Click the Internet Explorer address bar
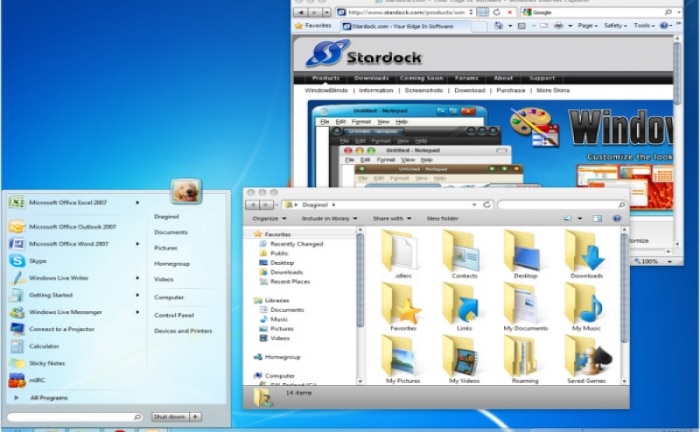The image size is (700, 432). pos(404,12)
